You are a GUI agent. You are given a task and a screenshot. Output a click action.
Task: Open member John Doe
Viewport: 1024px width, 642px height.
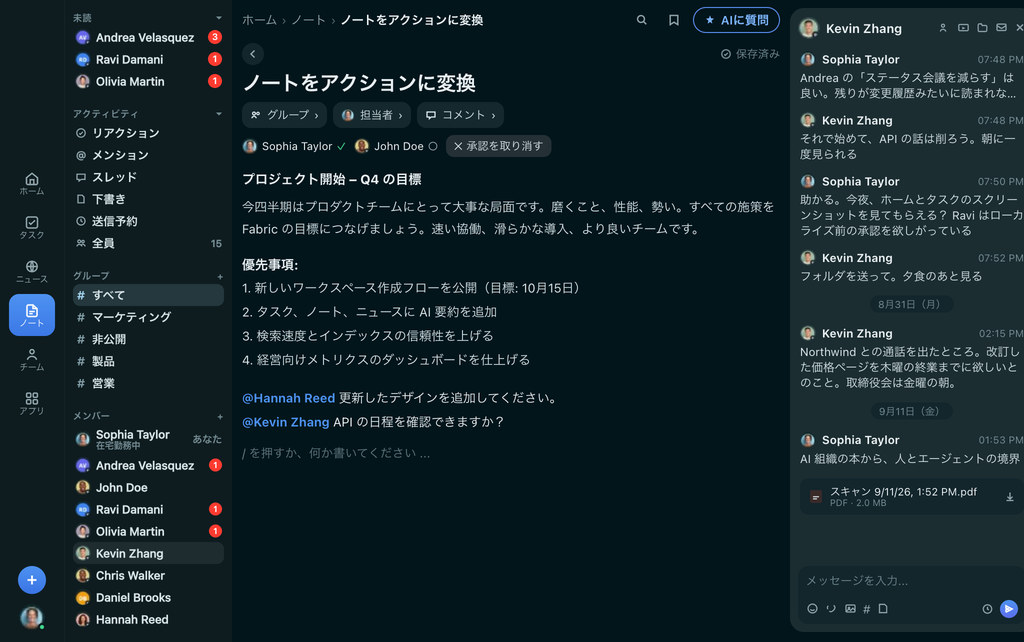click(x=148, y=487)
